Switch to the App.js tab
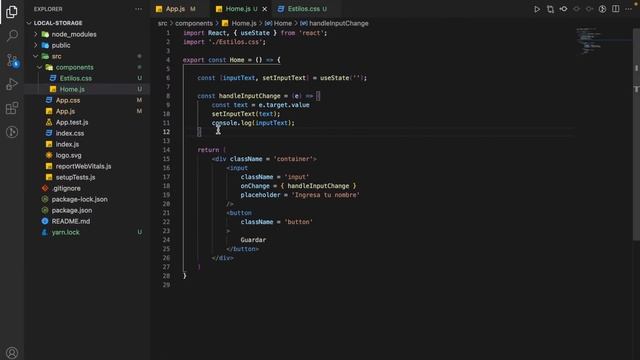Image resolution: width=640 pixels, height=360 pixels. coord(176,9)
